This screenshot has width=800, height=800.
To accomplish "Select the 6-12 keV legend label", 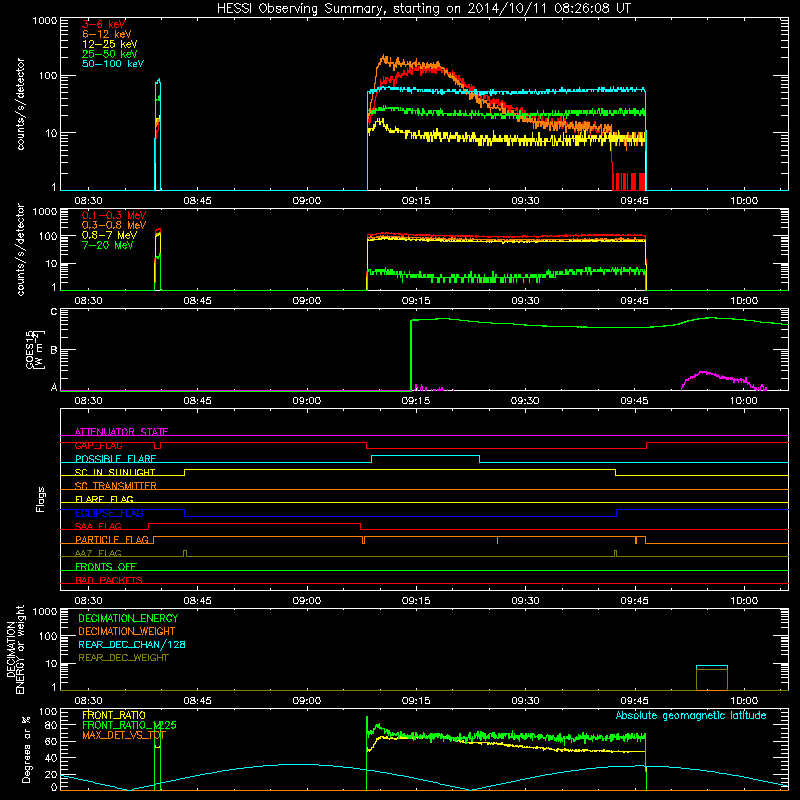I will pos(107,34).
